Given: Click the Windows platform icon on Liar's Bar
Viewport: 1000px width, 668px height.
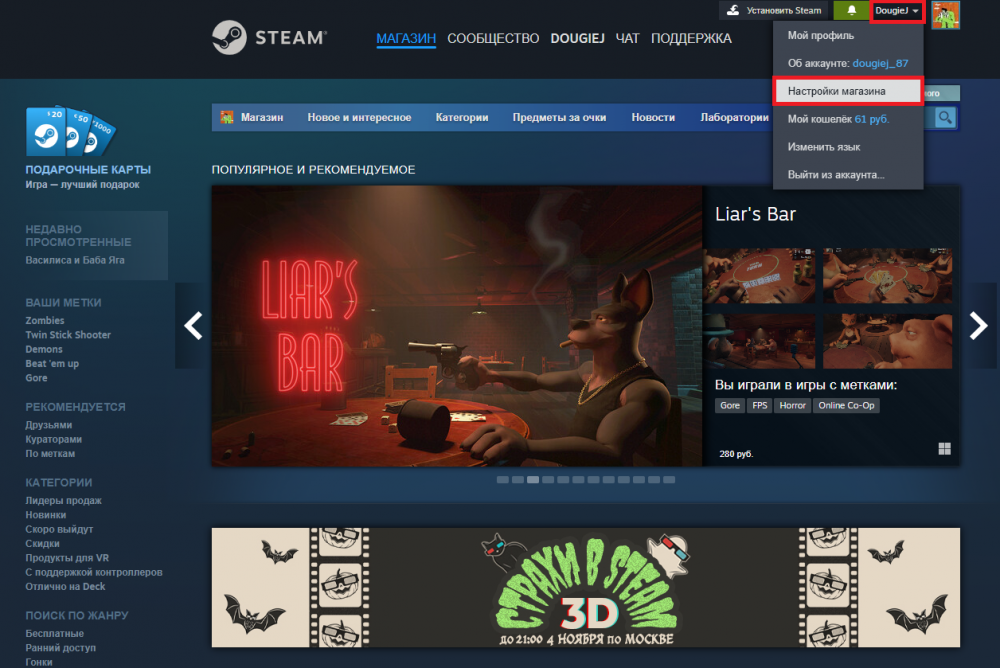Looking at the screenshot, I should (945, 449).
